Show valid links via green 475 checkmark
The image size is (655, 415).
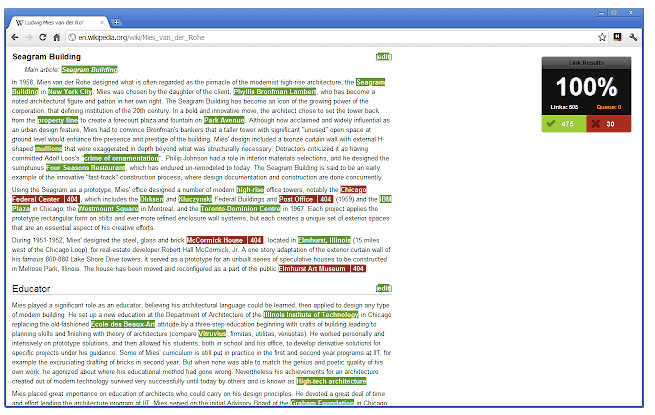tap(564, 124)
